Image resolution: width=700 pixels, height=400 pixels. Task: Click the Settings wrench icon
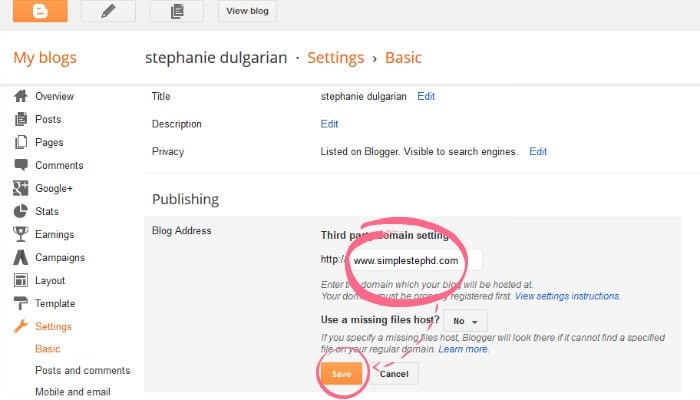[x=21, y=326]
